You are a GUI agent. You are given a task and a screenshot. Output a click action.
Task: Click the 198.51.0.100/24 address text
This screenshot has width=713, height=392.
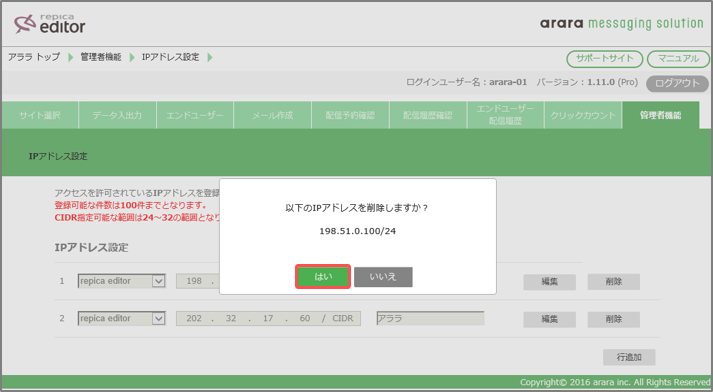tap(357, 231)
